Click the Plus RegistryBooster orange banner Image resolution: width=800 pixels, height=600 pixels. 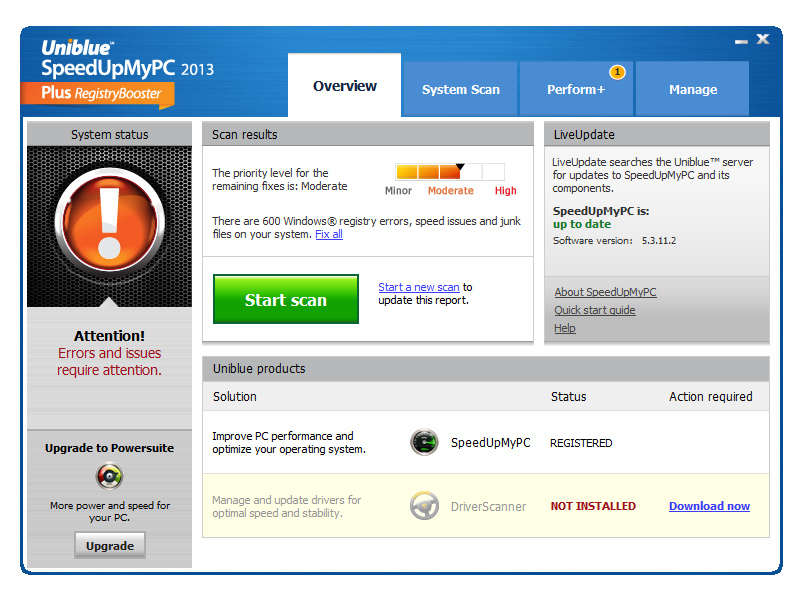pyautogui.click(x=98, y=94)
